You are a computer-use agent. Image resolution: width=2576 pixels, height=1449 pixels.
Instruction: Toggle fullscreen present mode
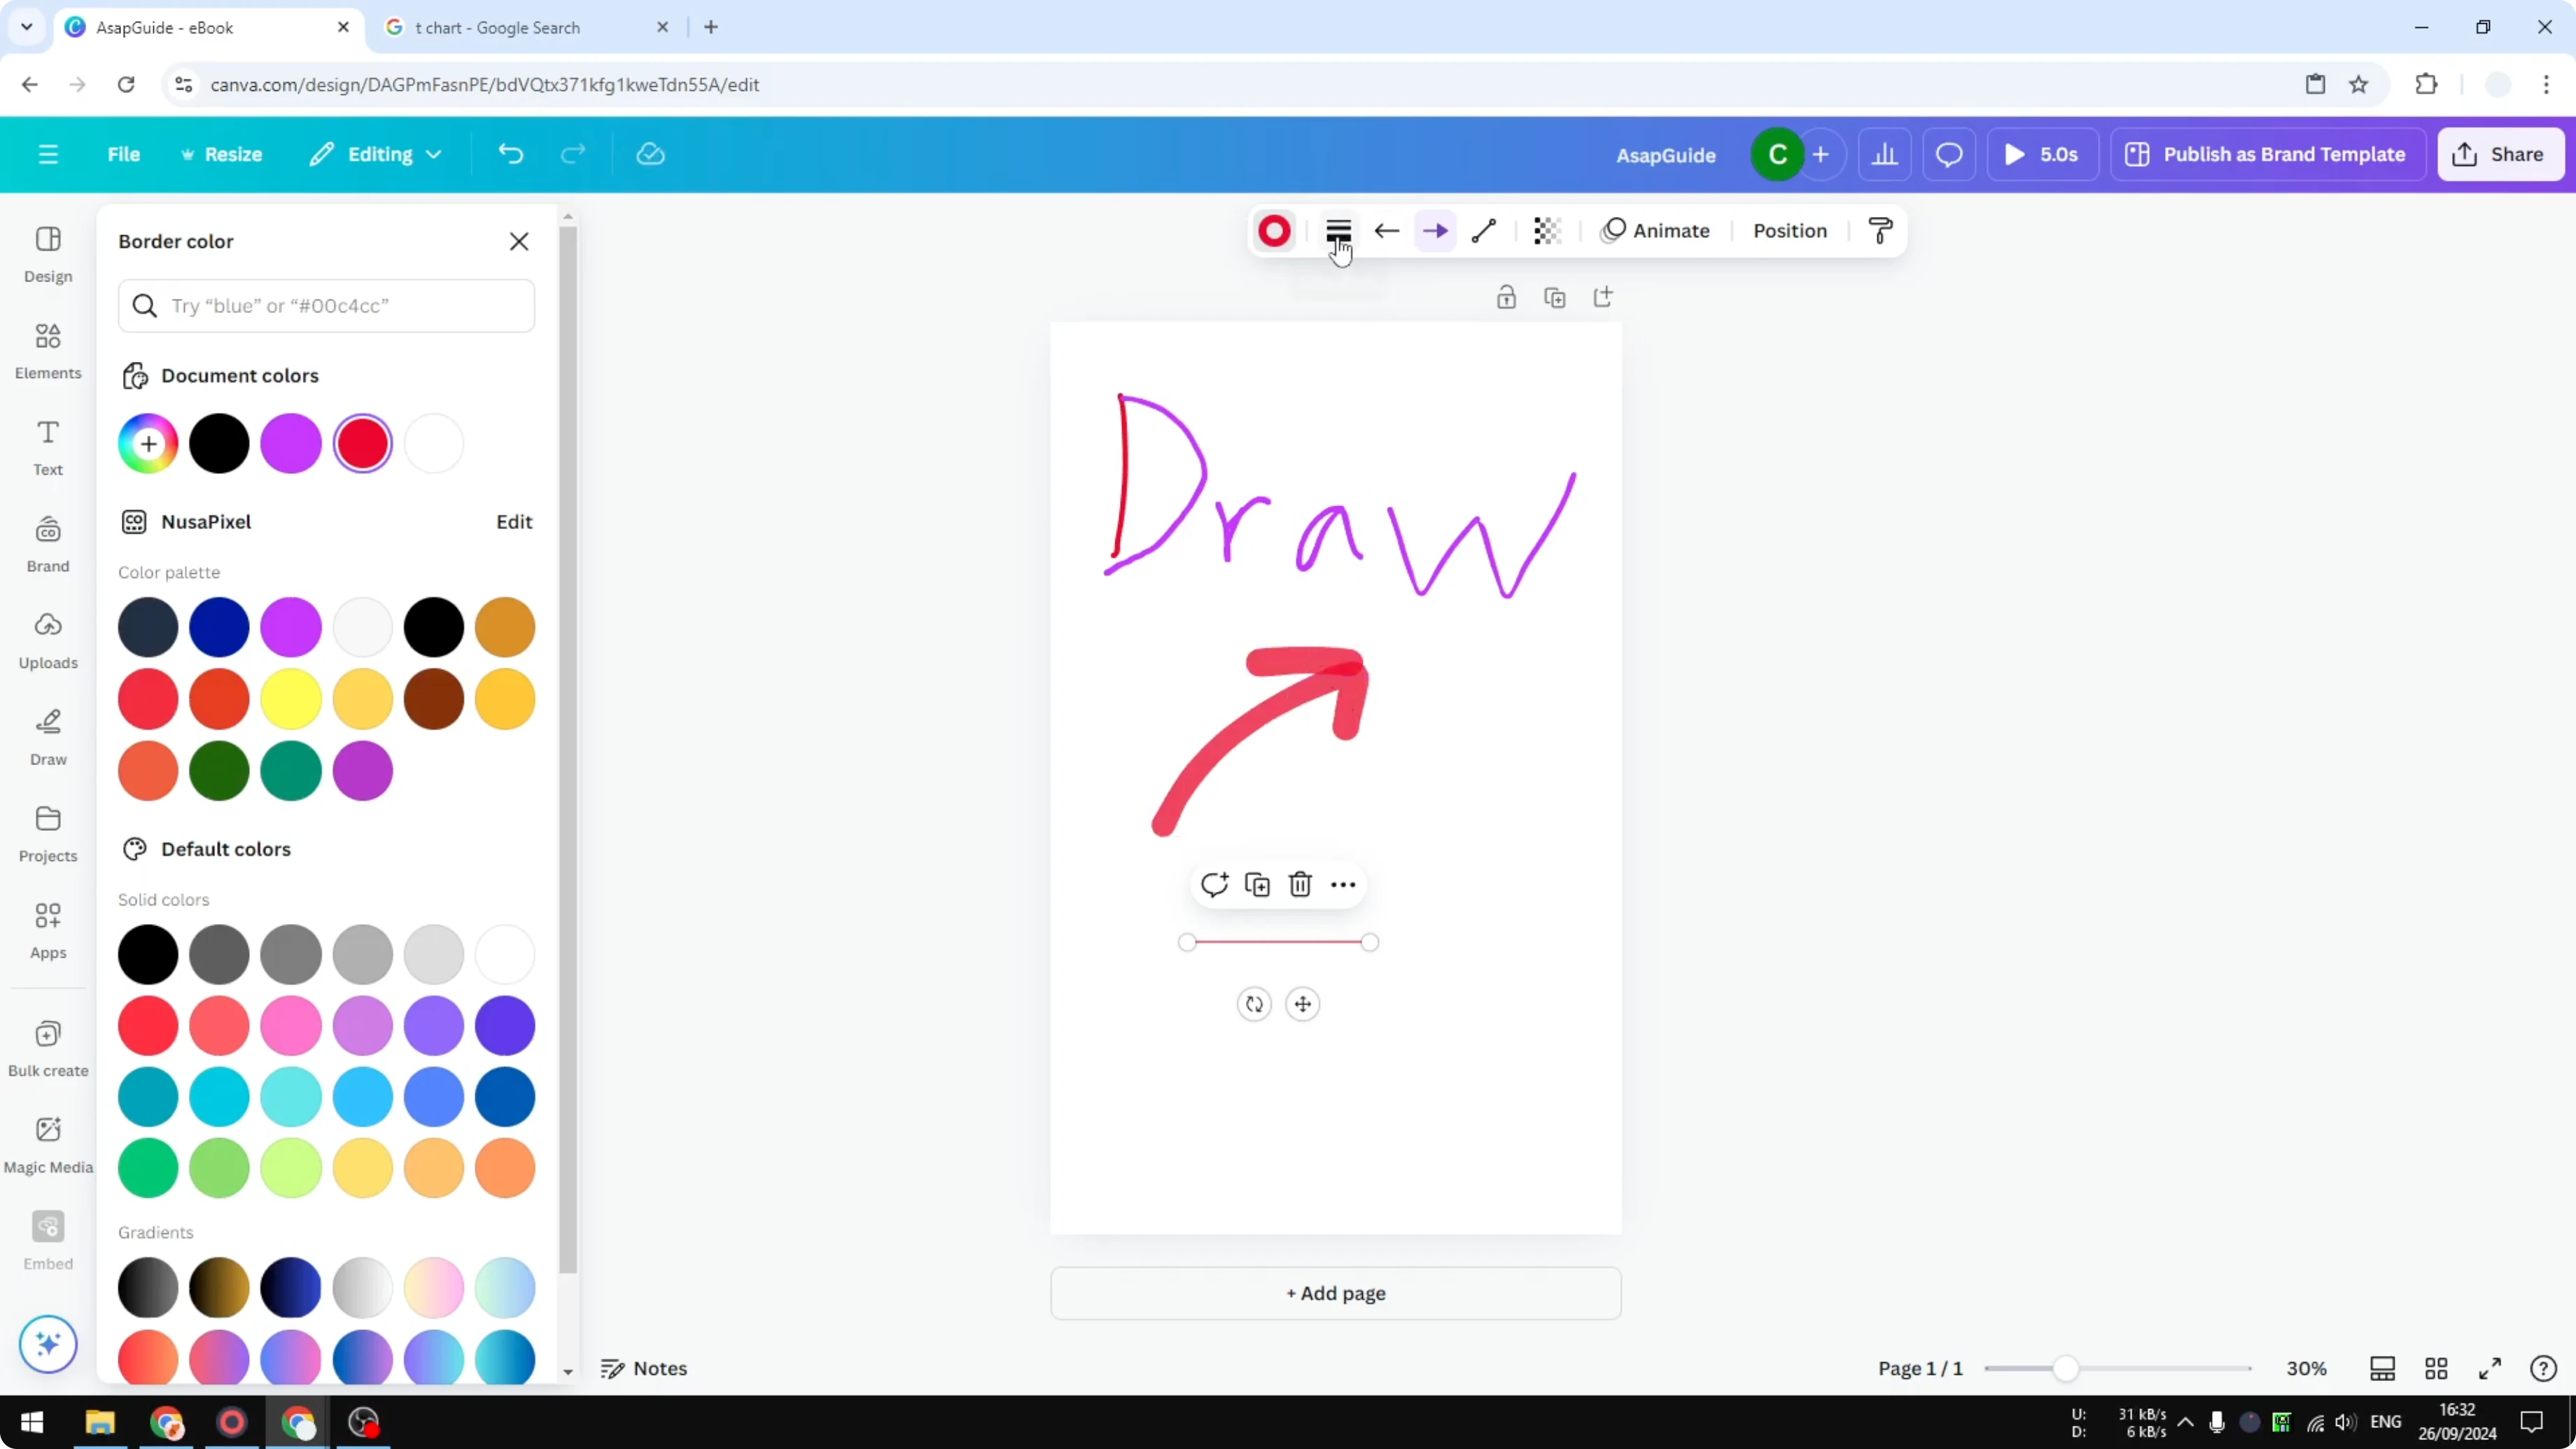point(2490,1368)
